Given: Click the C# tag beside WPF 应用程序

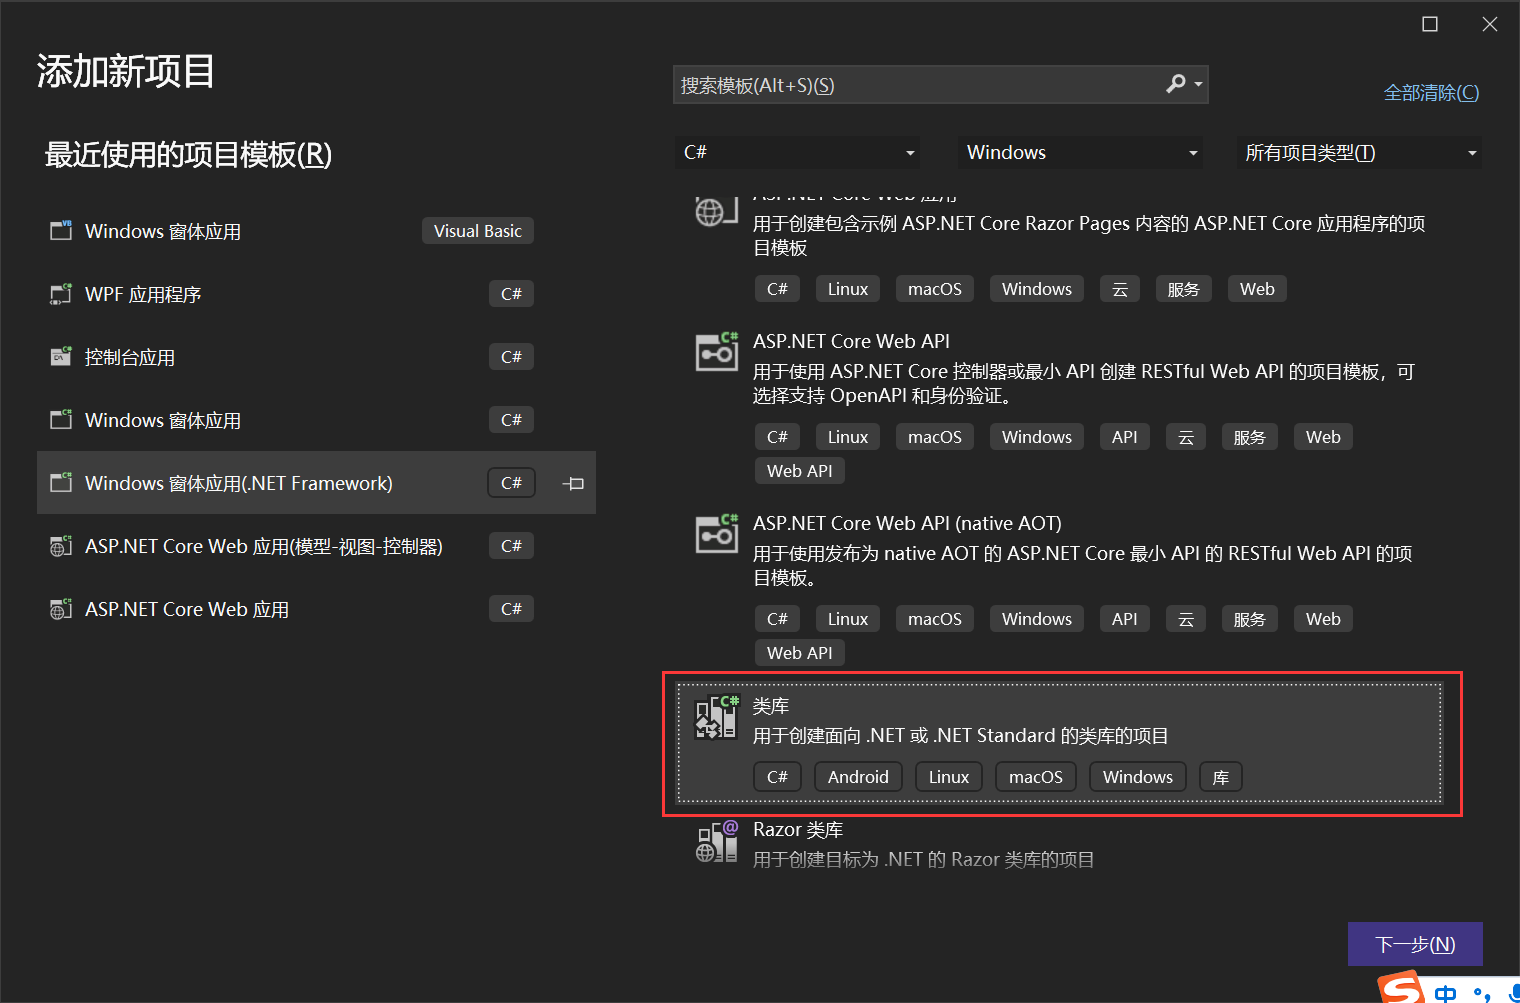Looking at the screenshot, I should [511, 294].
